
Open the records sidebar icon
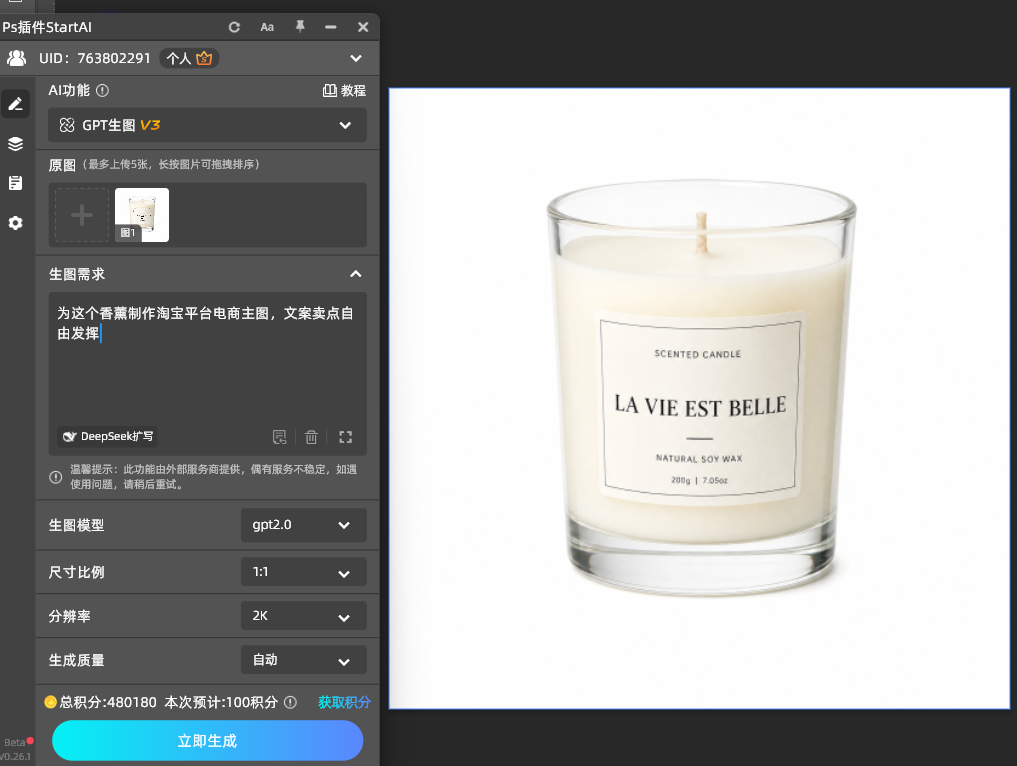[x=16, y=183]
